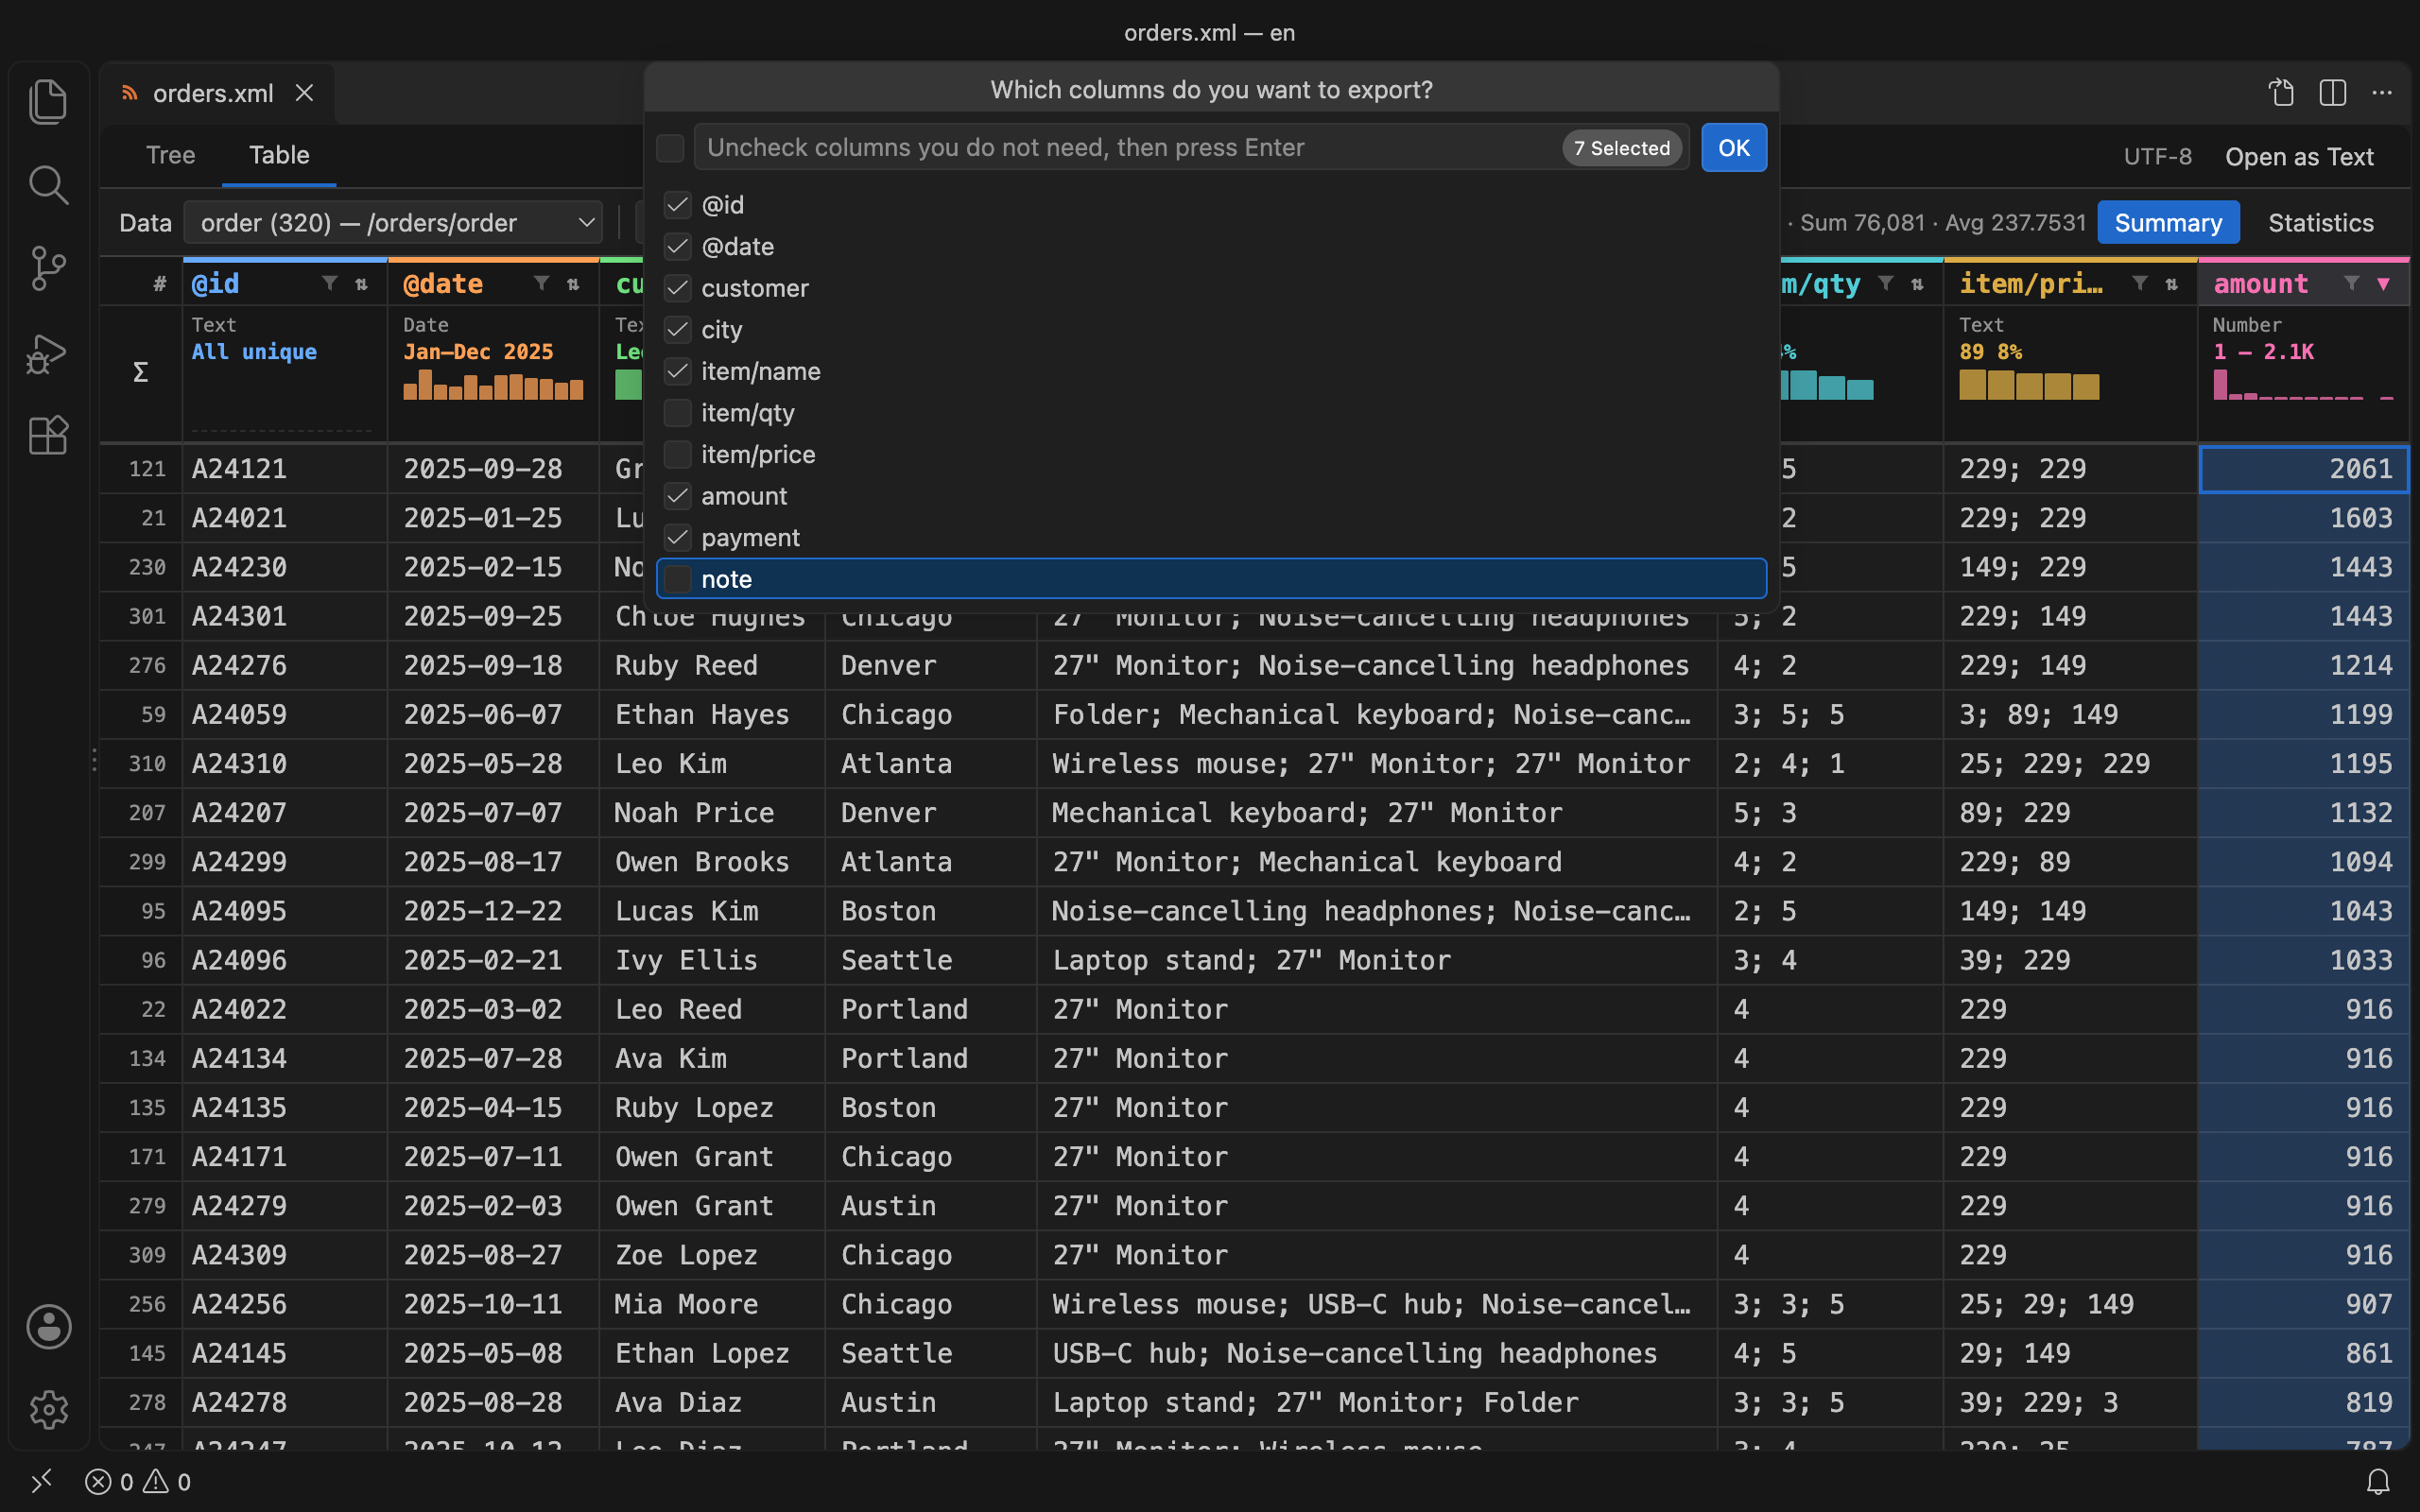Uncheck the @id column checkbox

tap(678, 205)
